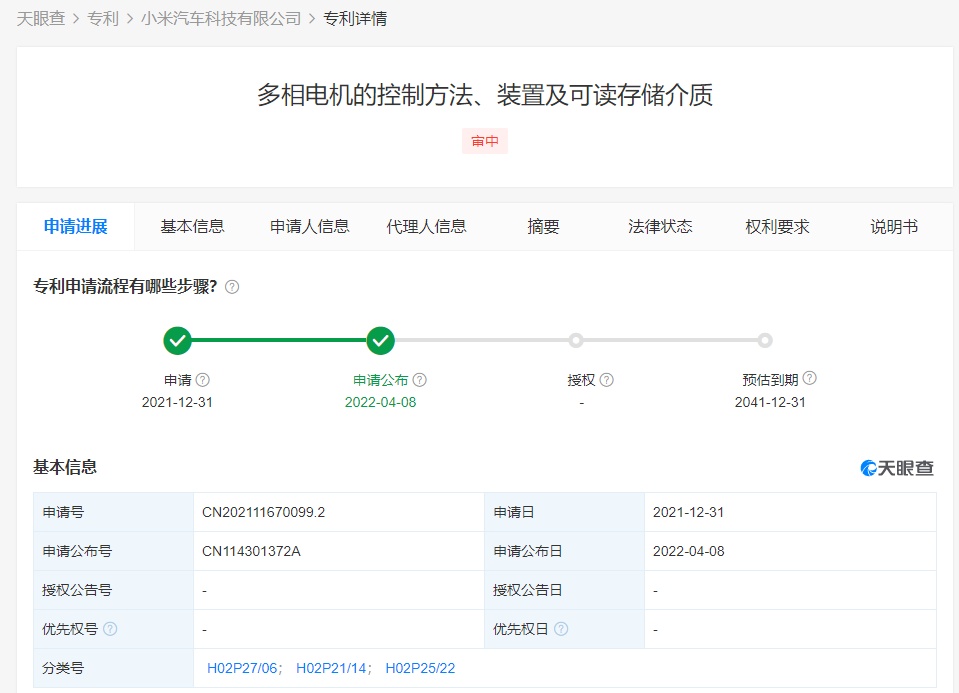Click publication number CN114301372A
The image size is (959, 693).
tap(251, 551)
